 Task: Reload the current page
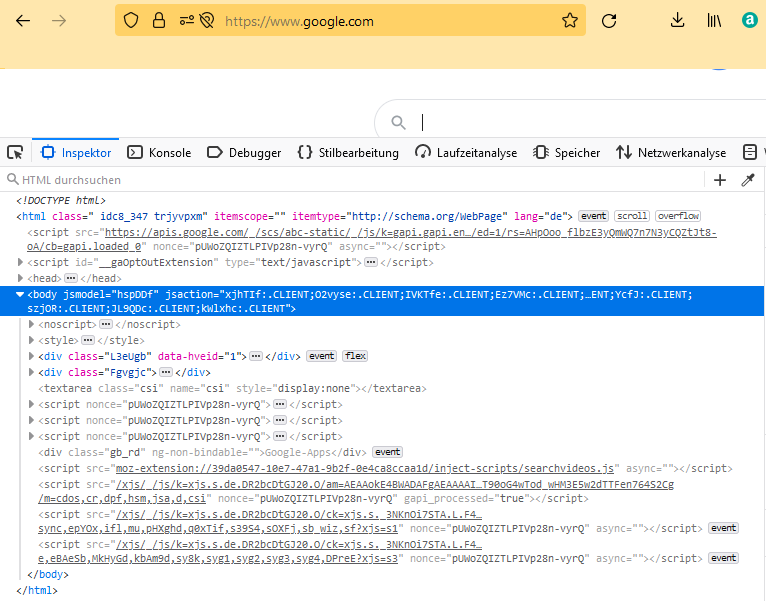click(x=609, y=21)
